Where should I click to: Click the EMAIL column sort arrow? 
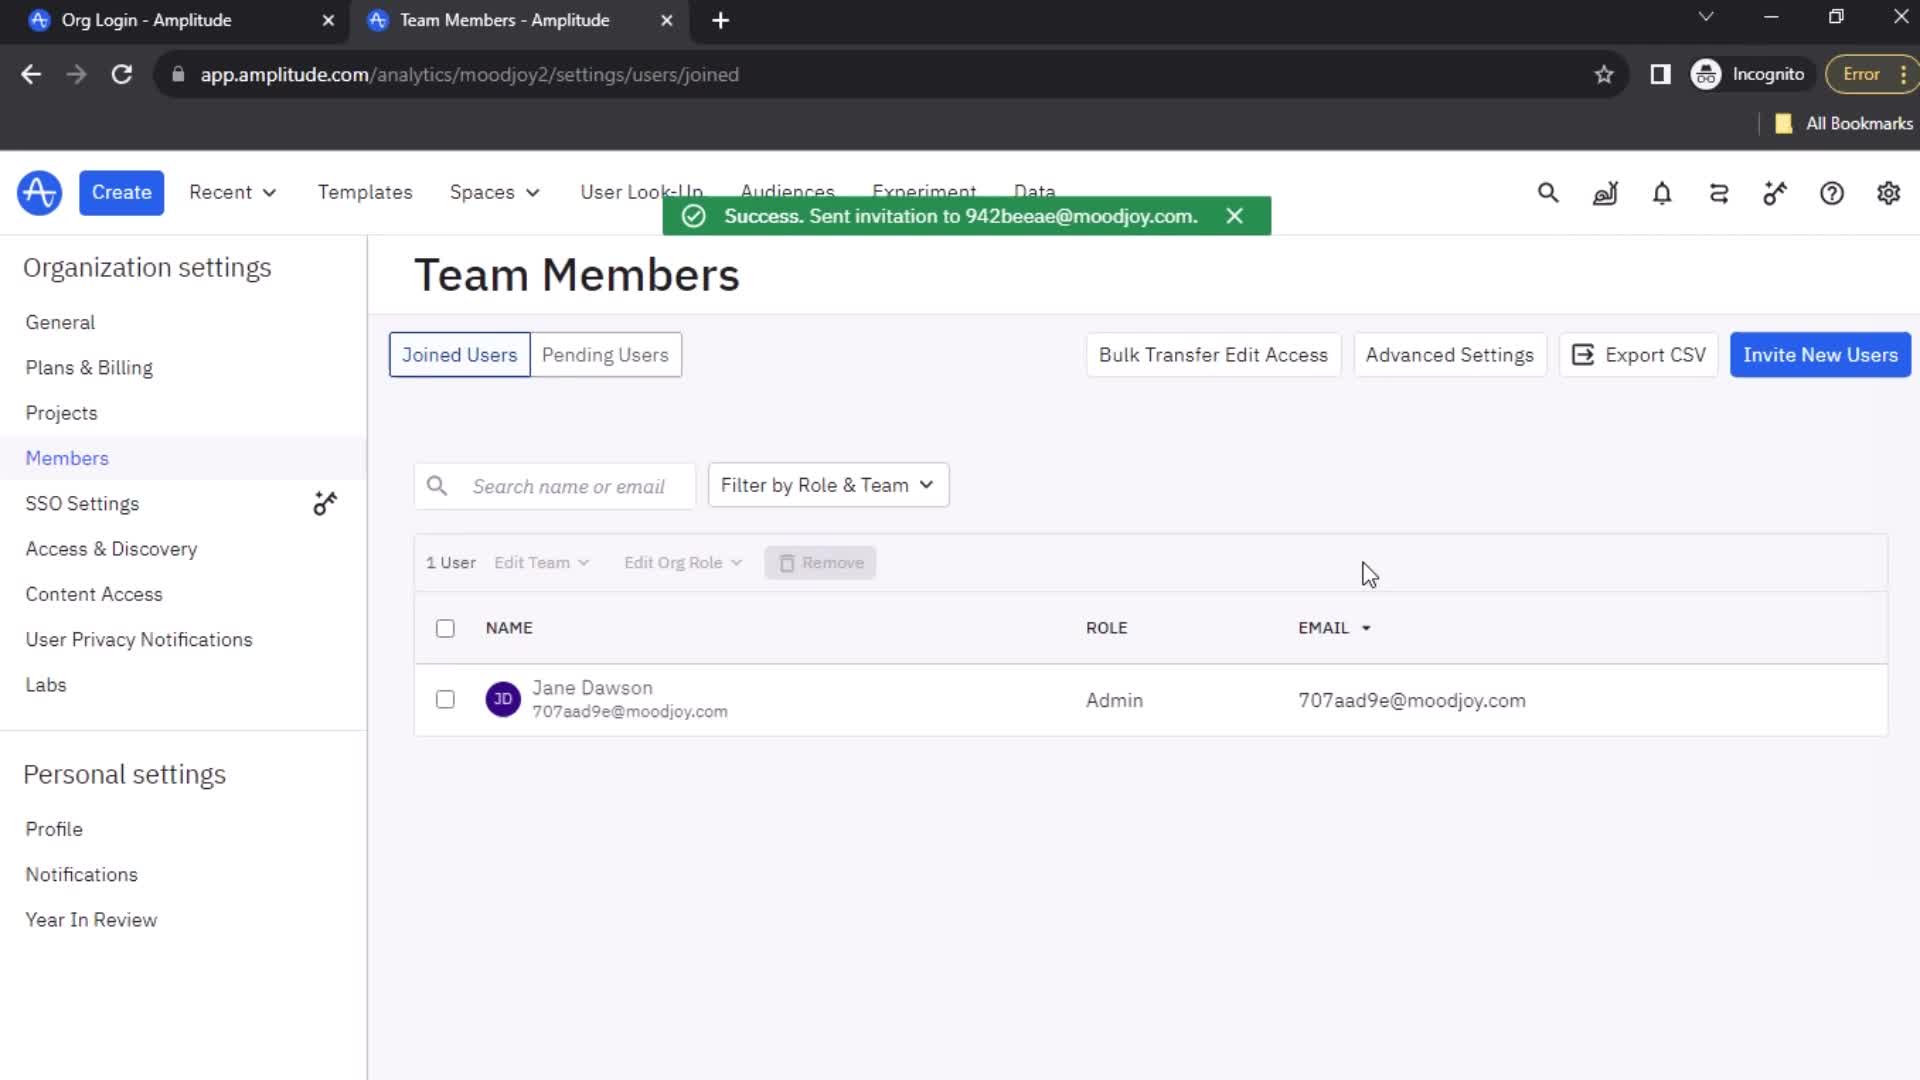1367,628
